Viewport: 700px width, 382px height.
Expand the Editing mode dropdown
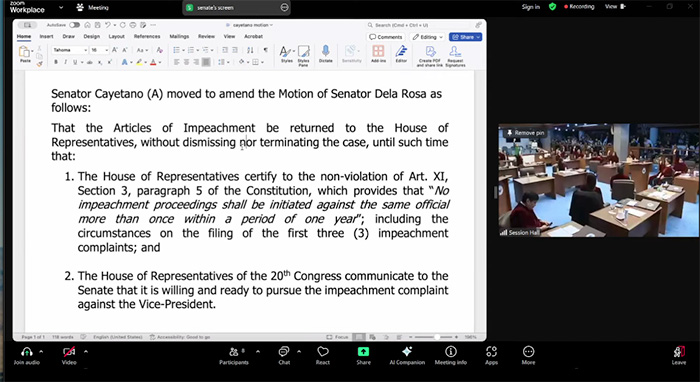click(x=428, y=37)
